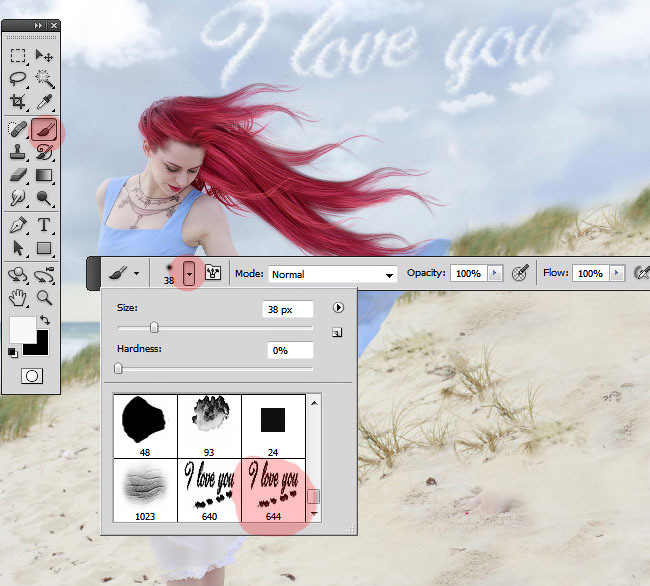
Task: Collapse the toolbox with double arrows
Action: (x=38, y=26)
